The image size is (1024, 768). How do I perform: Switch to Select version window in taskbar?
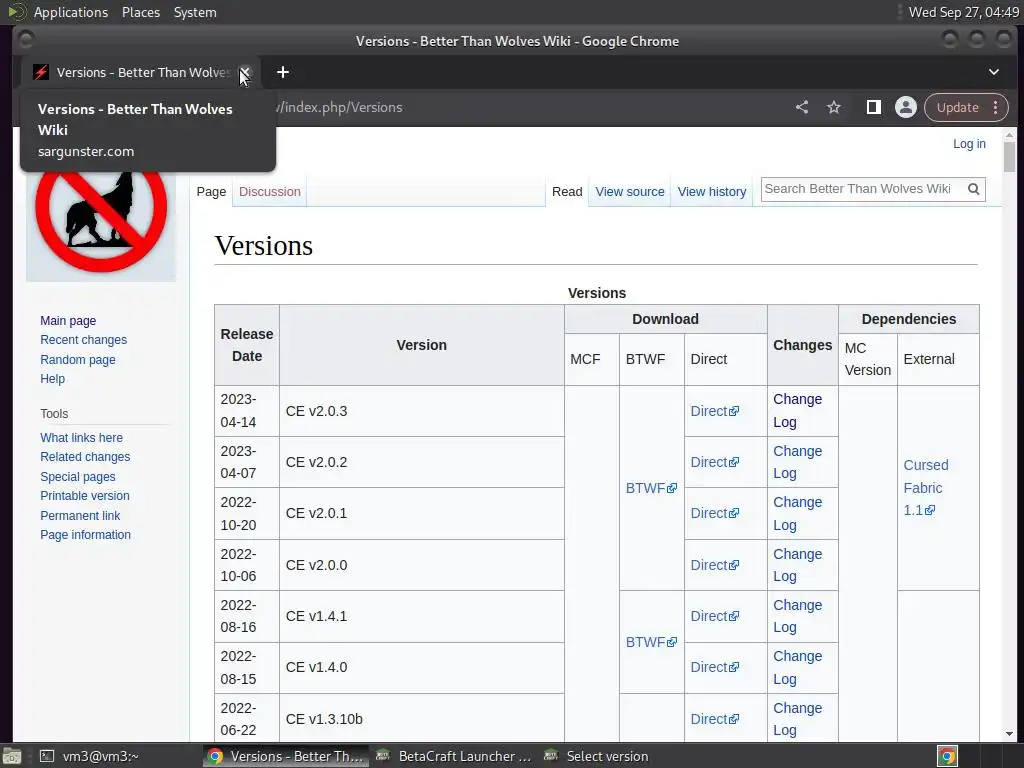(596, 756)
